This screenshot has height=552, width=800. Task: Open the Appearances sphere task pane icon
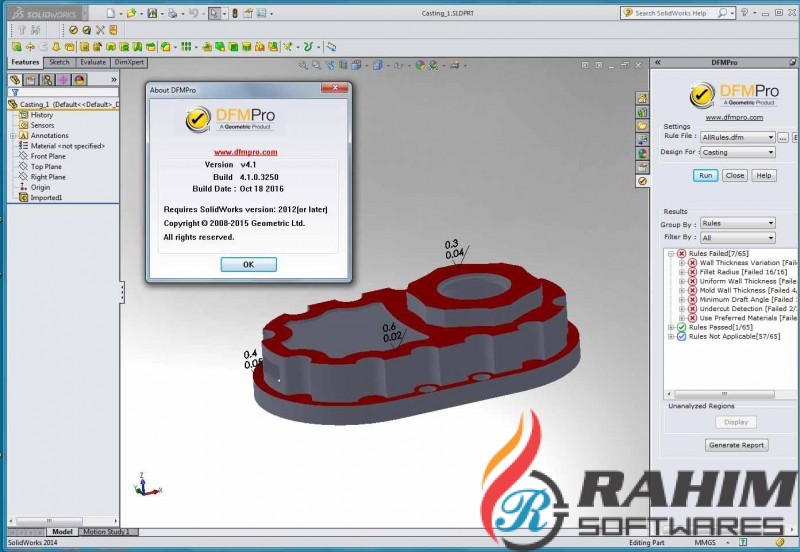point(642,154)
